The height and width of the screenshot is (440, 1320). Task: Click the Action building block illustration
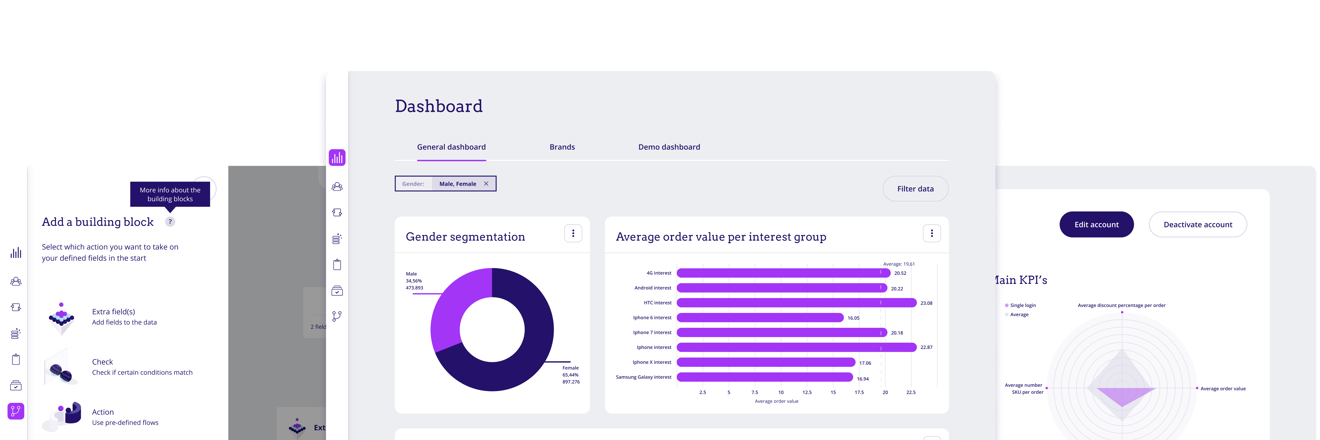(62, 416)
